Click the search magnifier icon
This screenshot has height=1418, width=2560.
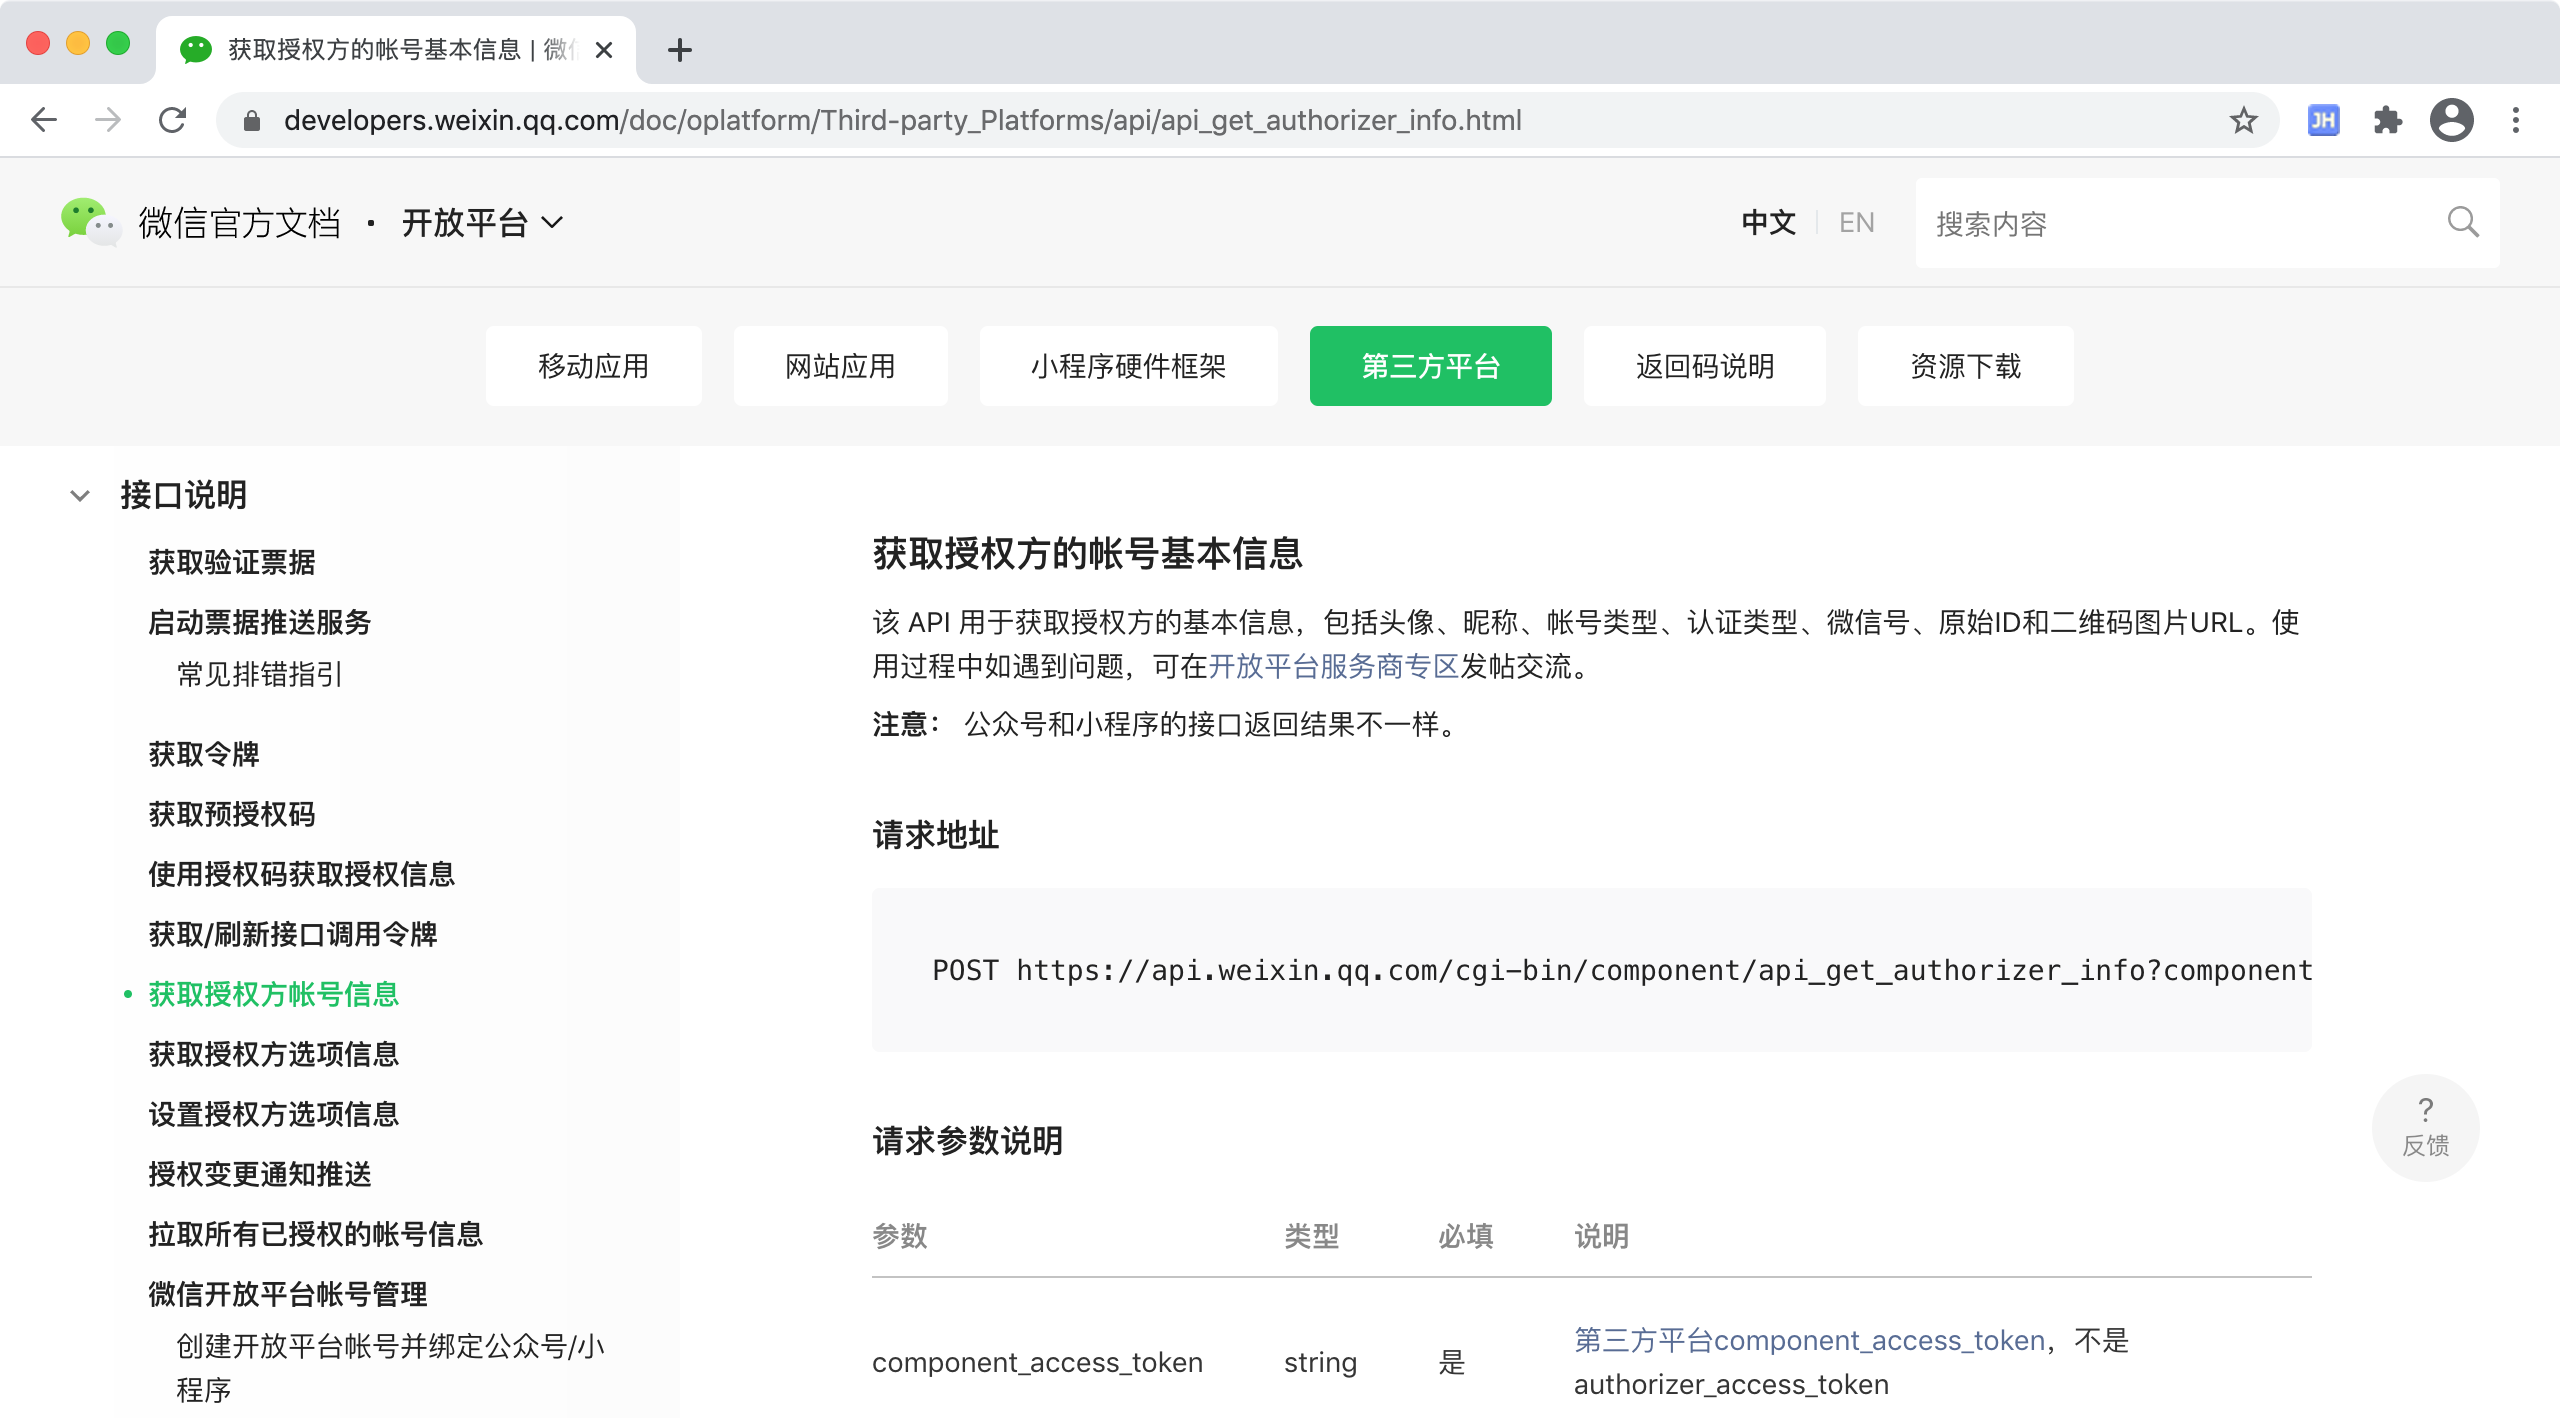[2462, 222]
